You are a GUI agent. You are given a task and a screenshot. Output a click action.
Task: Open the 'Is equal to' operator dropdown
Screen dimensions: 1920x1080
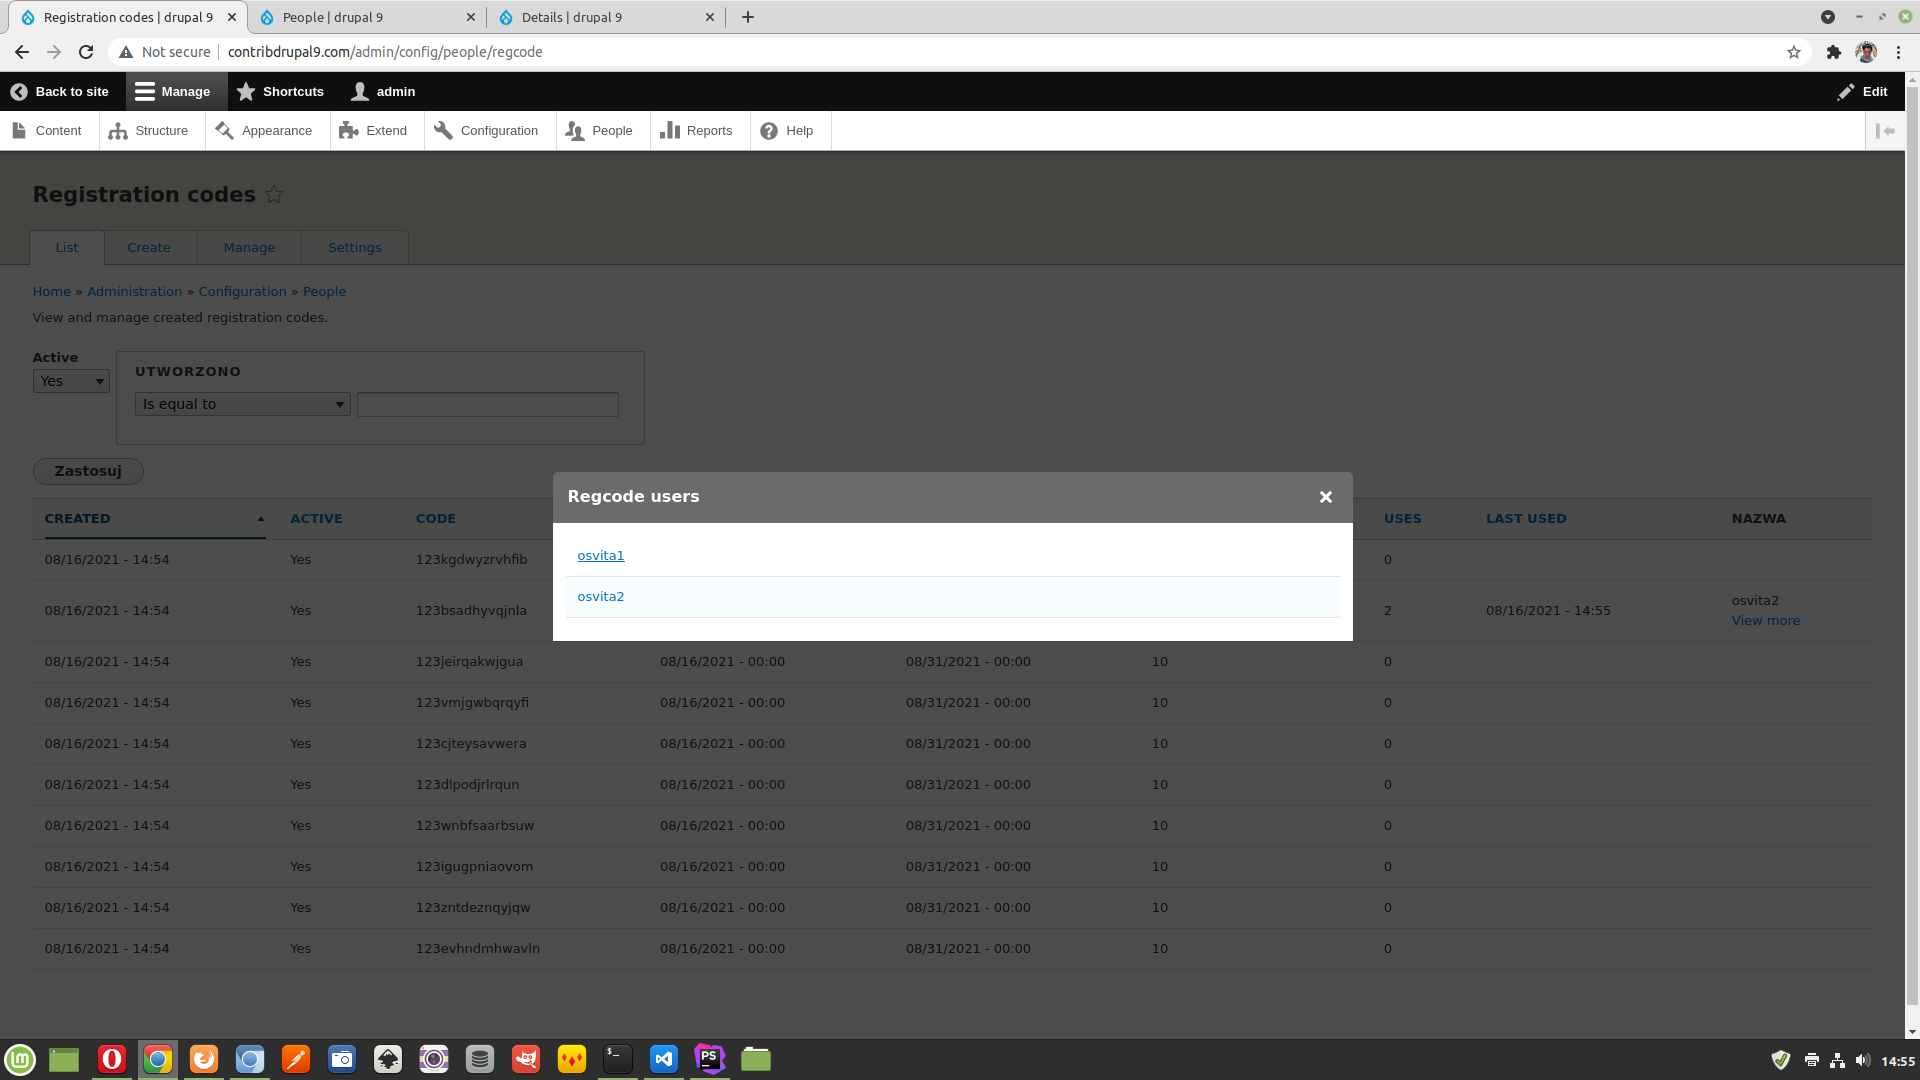pyautogui.click(x=242, y=404)
